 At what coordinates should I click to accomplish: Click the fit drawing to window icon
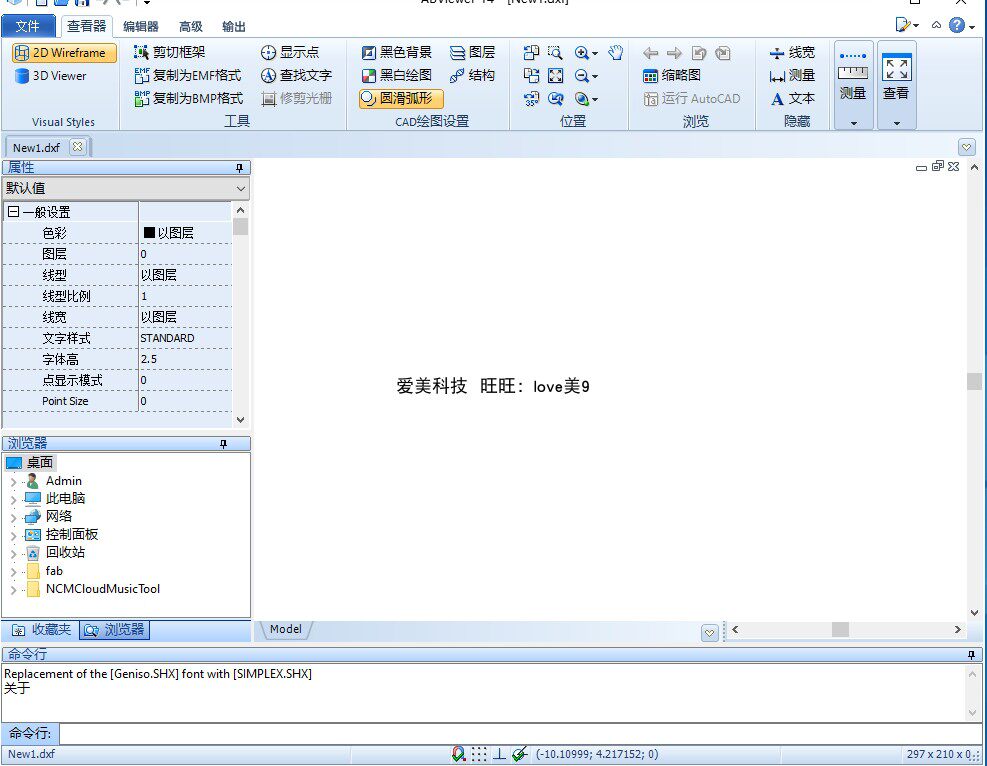(555, 76)
